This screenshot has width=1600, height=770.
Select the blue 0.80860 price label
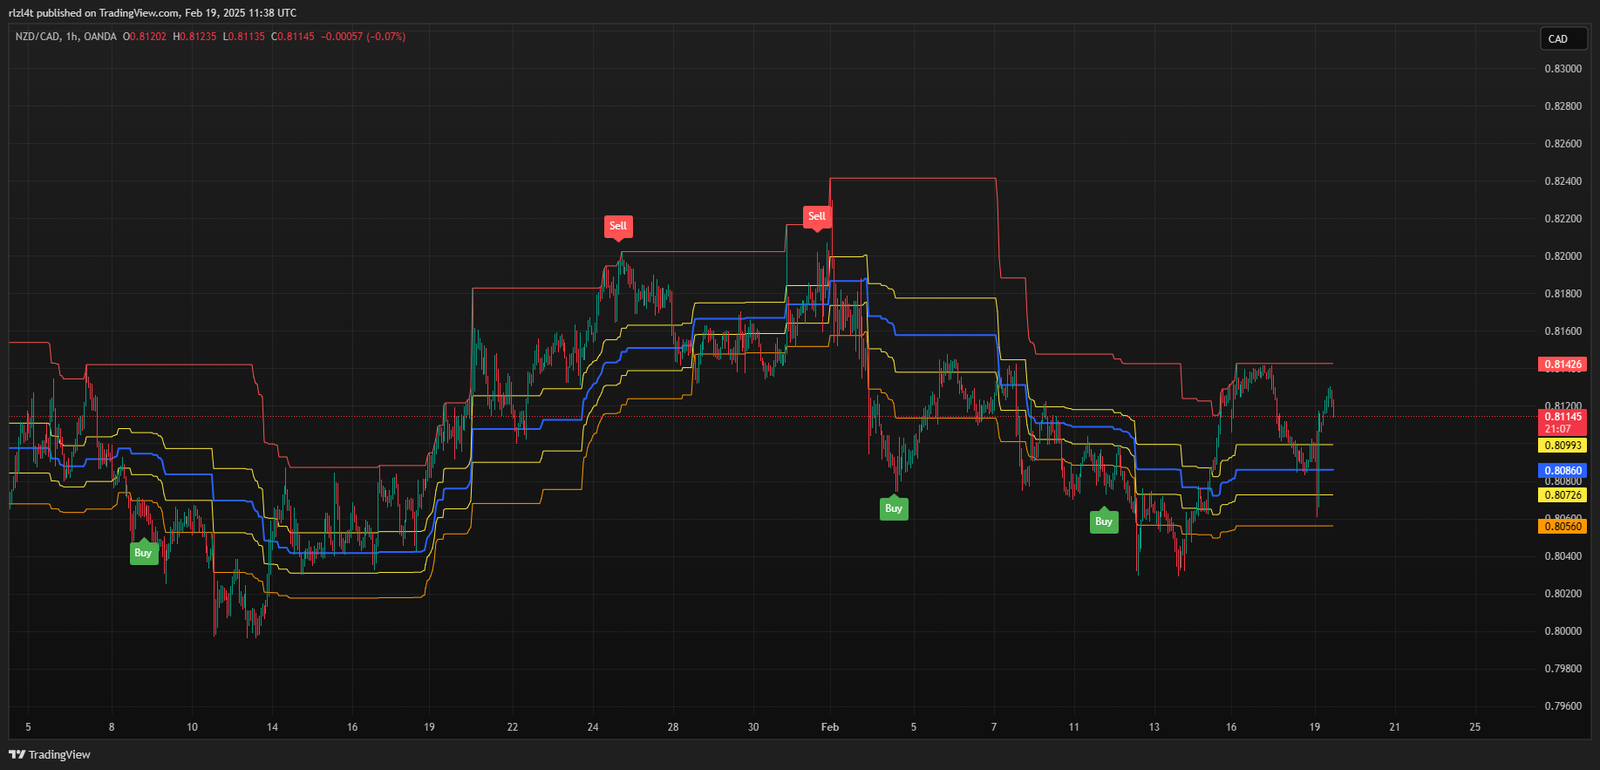1562,470
